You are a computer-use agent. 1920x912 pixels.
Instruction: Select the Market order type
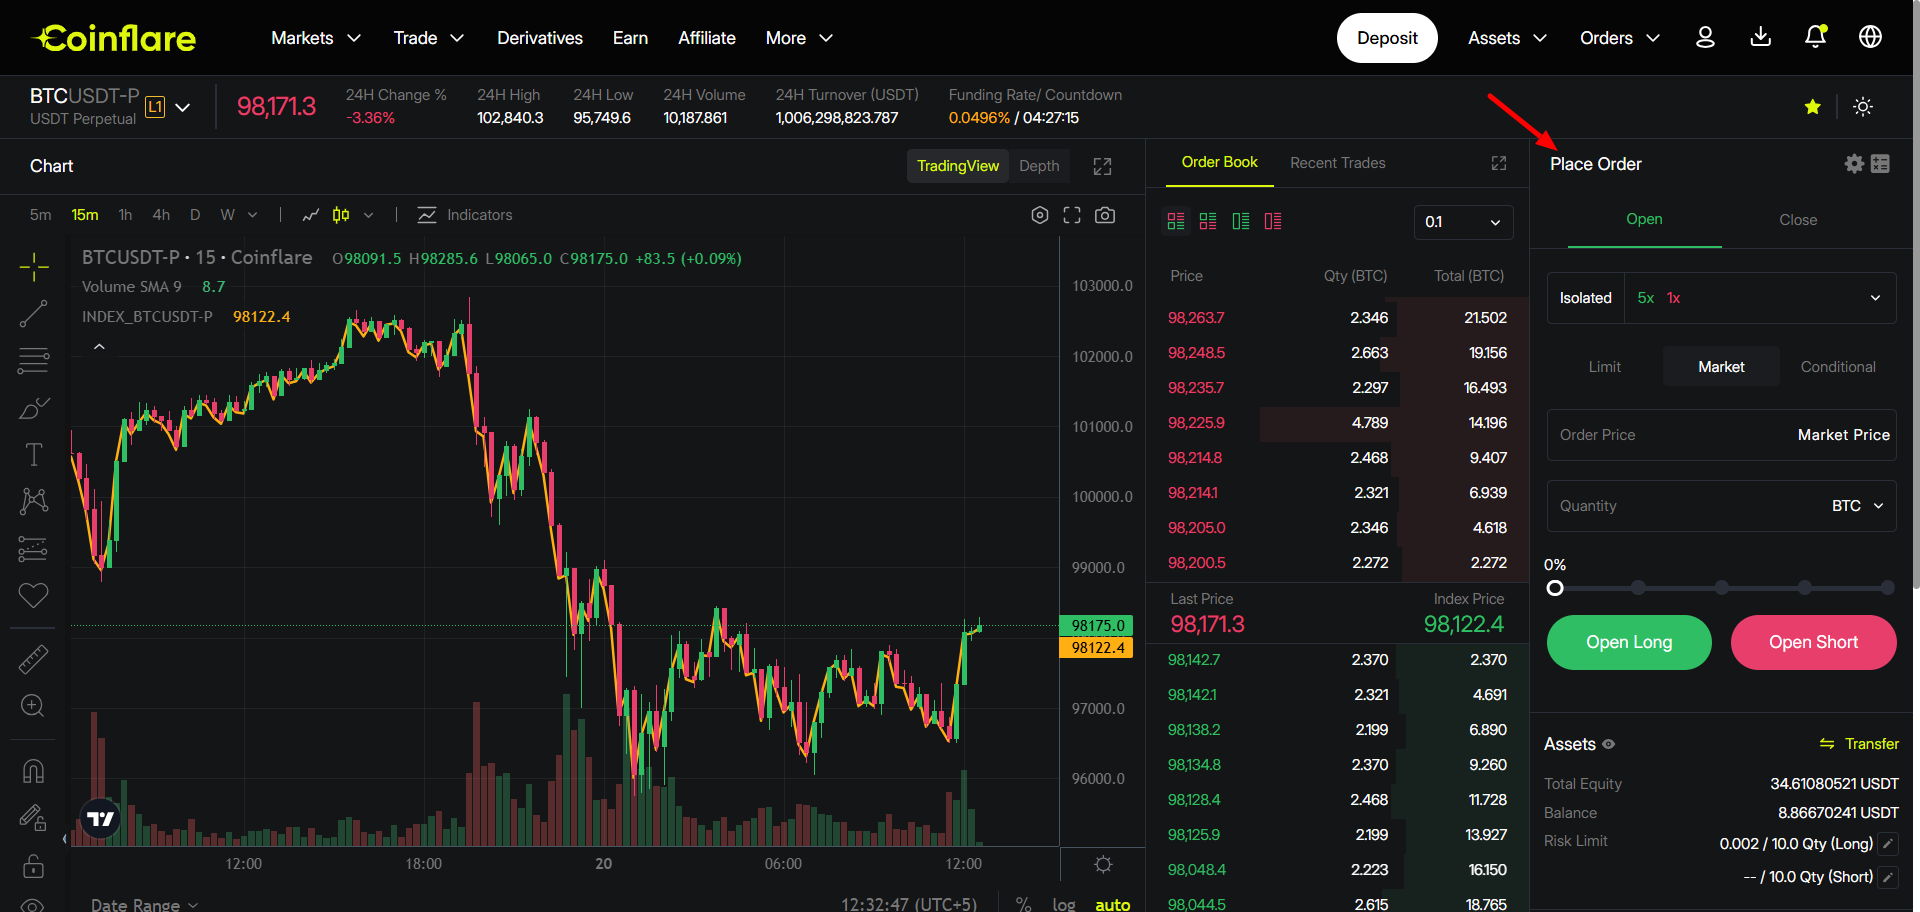(x=1721, y=367)
